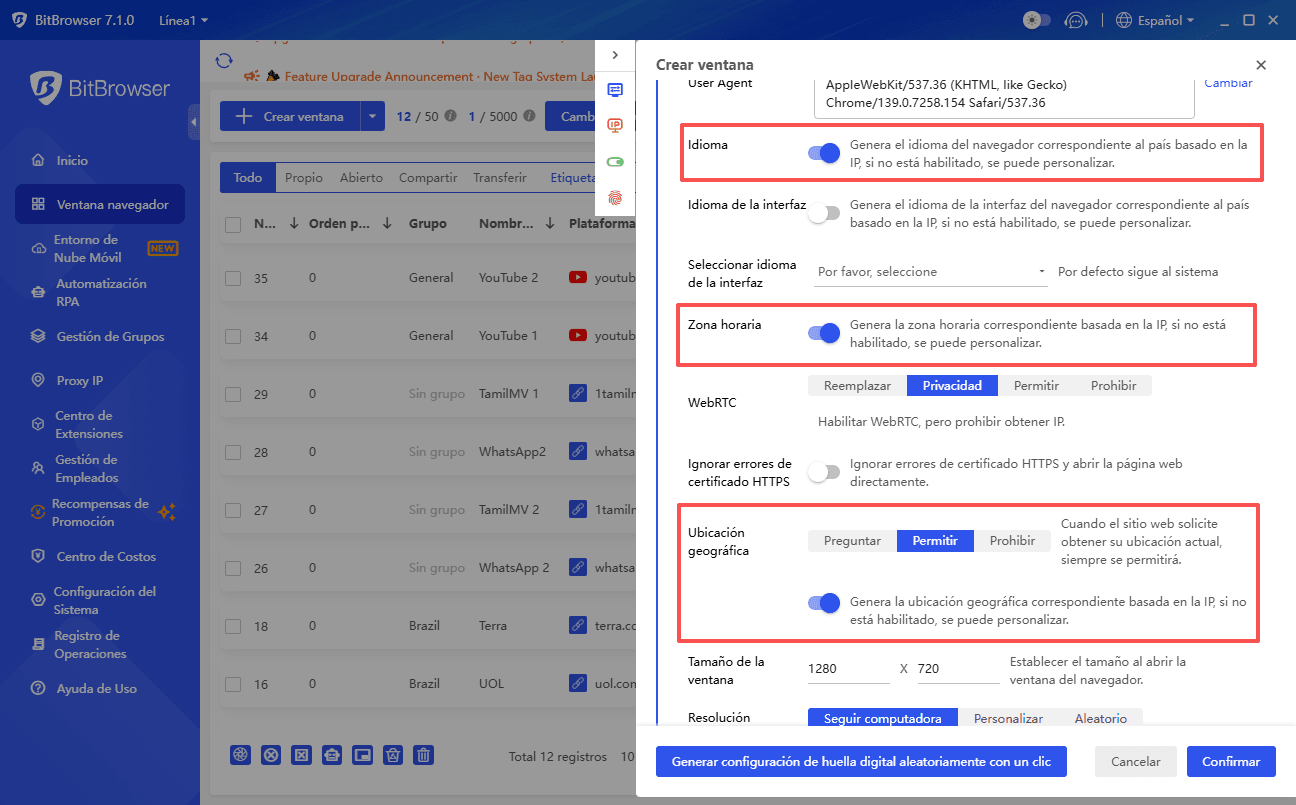
Task: Click the Cambiar link next to User Agent
Action: [x=1228, y=83]
